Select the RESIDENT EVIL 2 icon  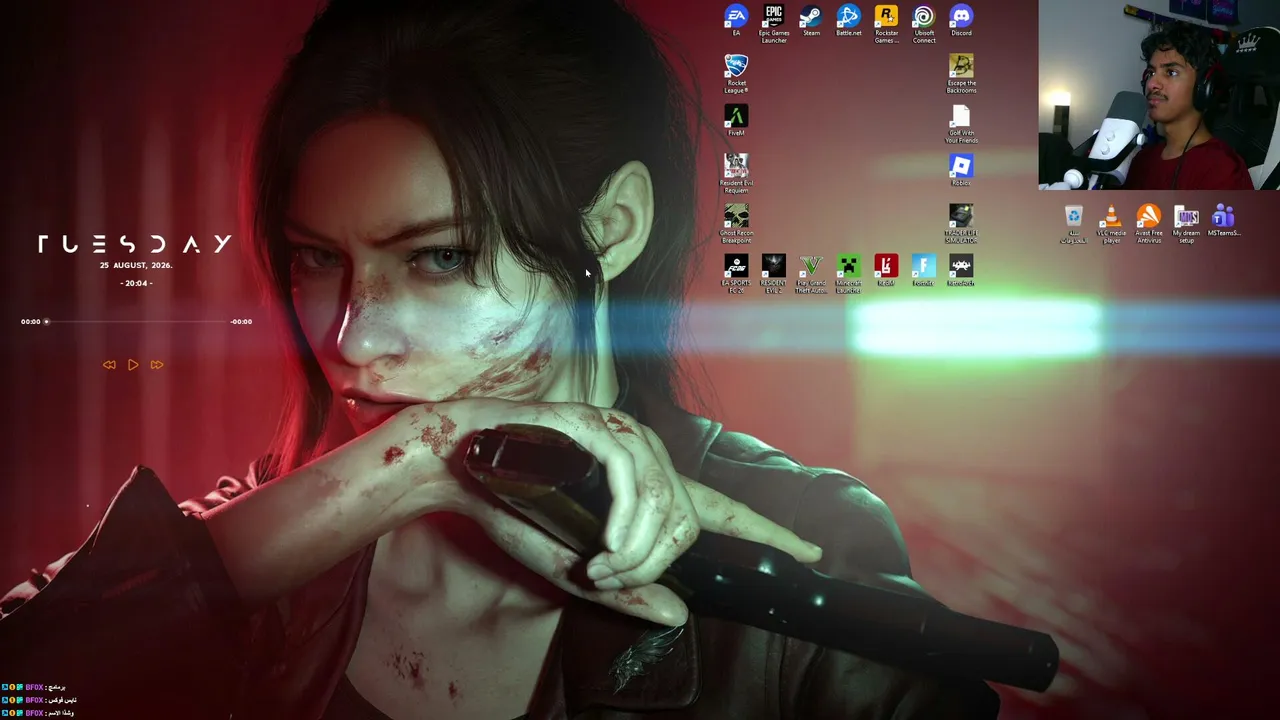tap(774, 274)
